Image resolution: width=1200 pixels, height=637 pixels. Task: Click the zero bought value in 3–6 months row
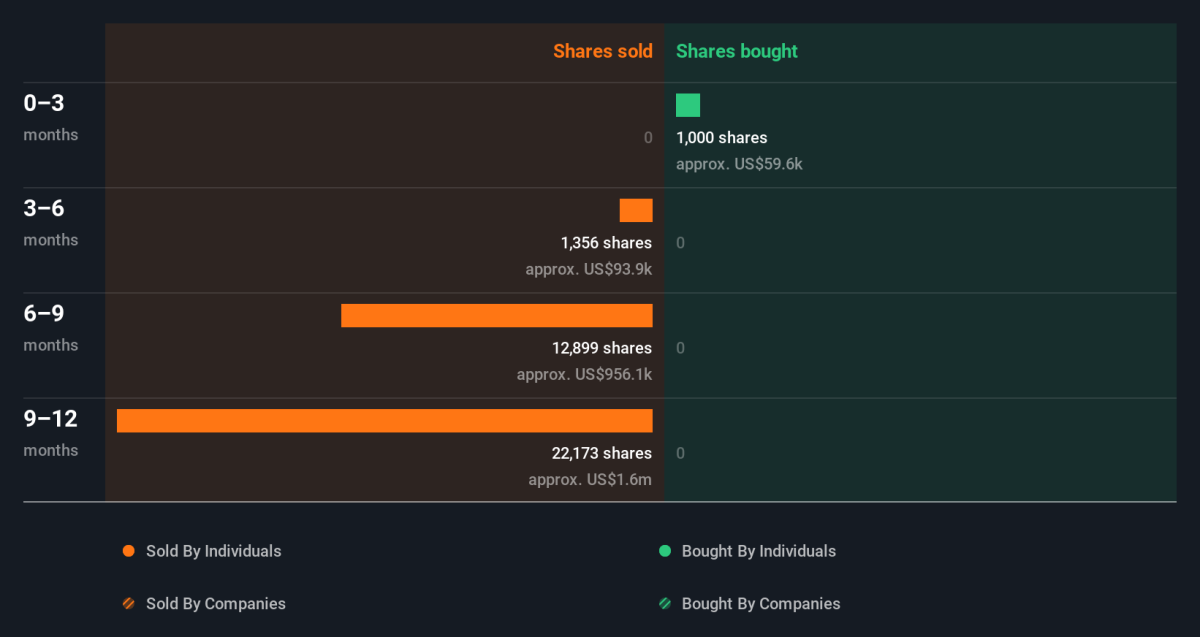(680, 243)
